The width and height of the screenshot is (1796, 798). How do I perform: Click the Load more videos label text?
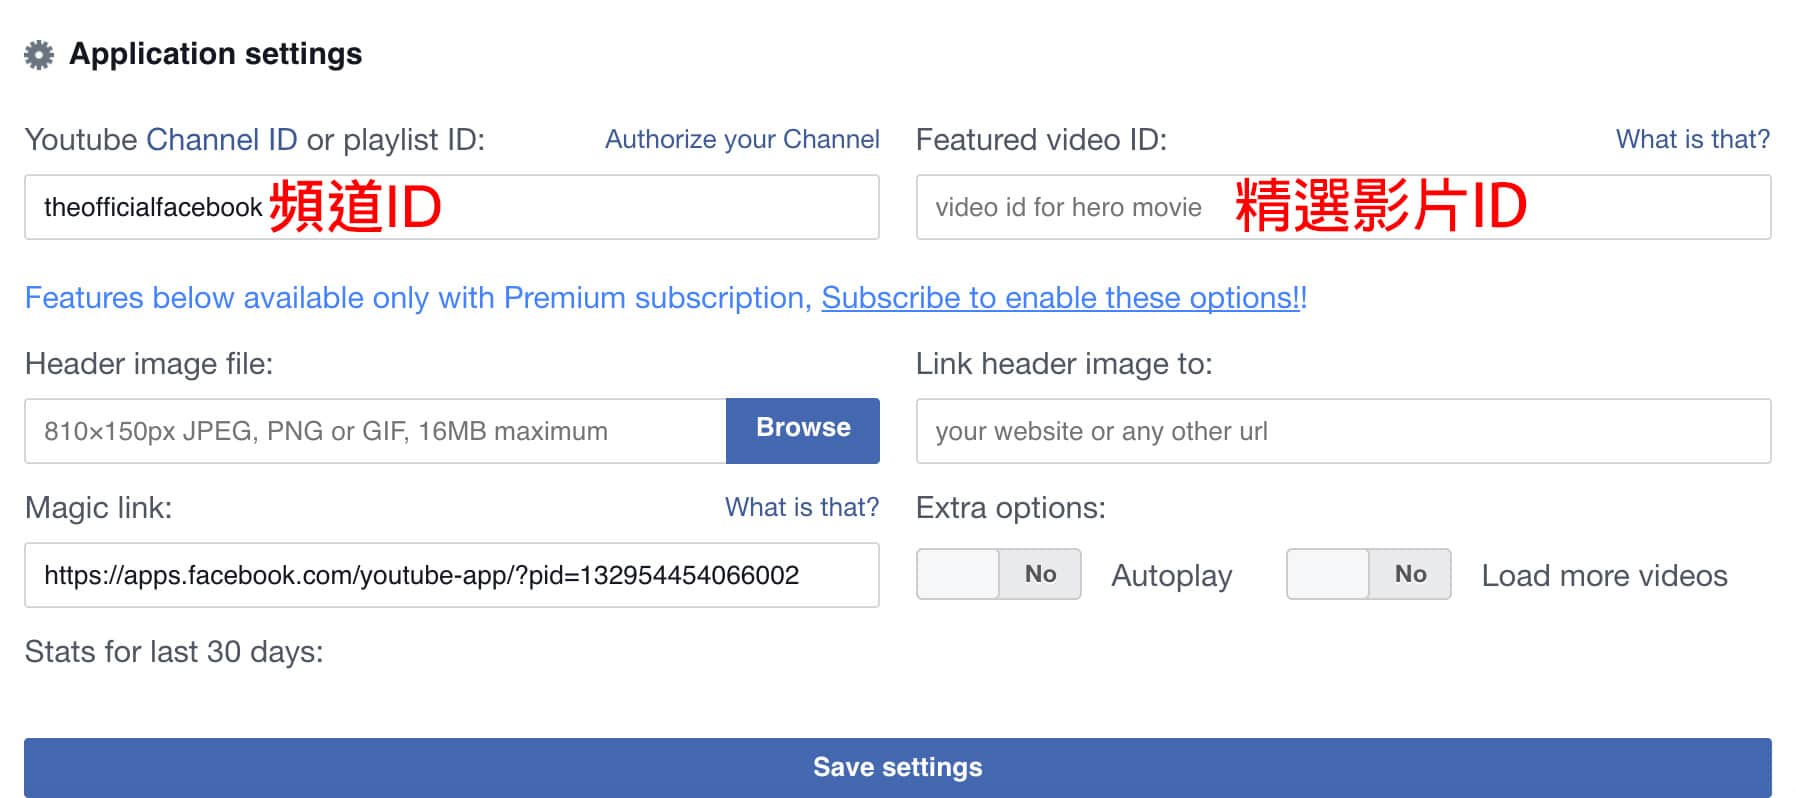click(1604, 576)
